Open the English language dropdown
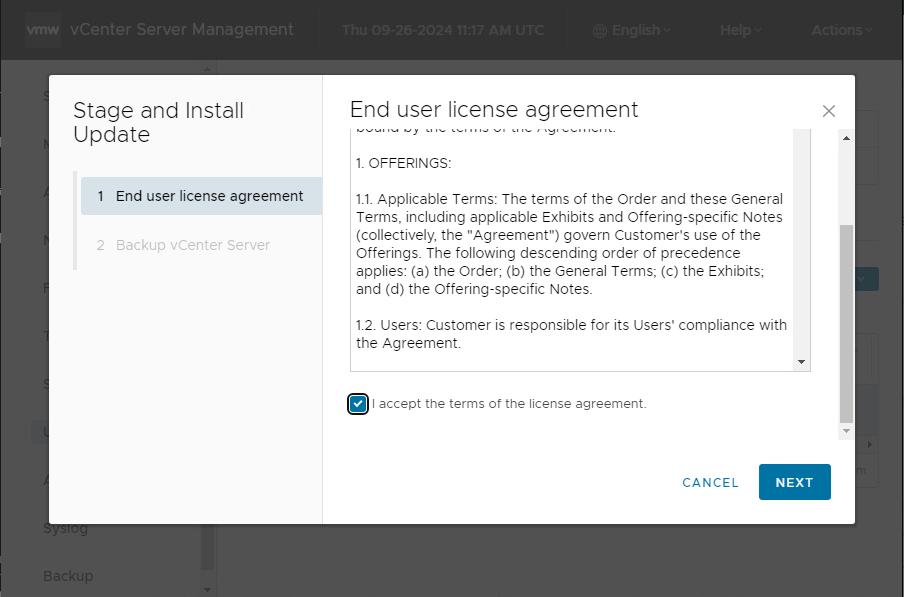904x597 pixels. coord(631,30)
